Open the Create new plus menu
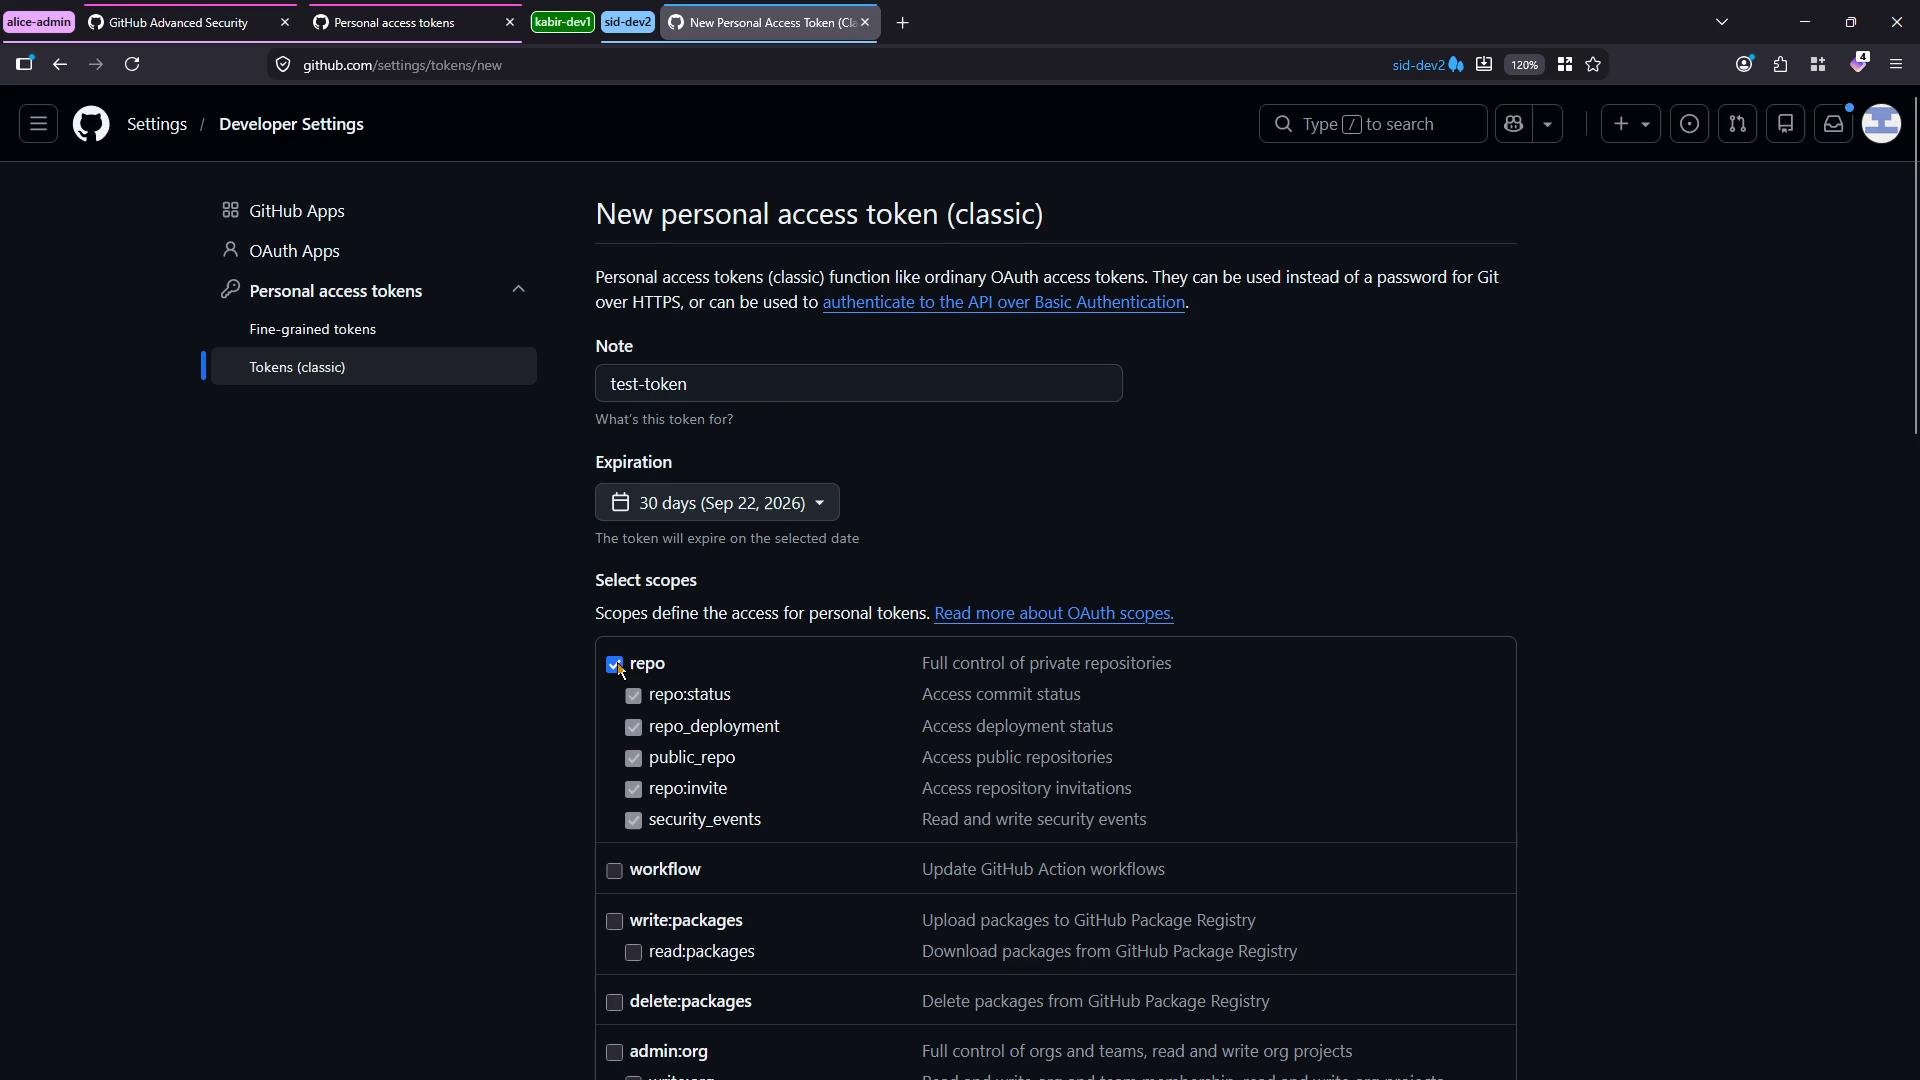Image resolution: width=1920 pixels, height=1080 pixels. 1631,125
